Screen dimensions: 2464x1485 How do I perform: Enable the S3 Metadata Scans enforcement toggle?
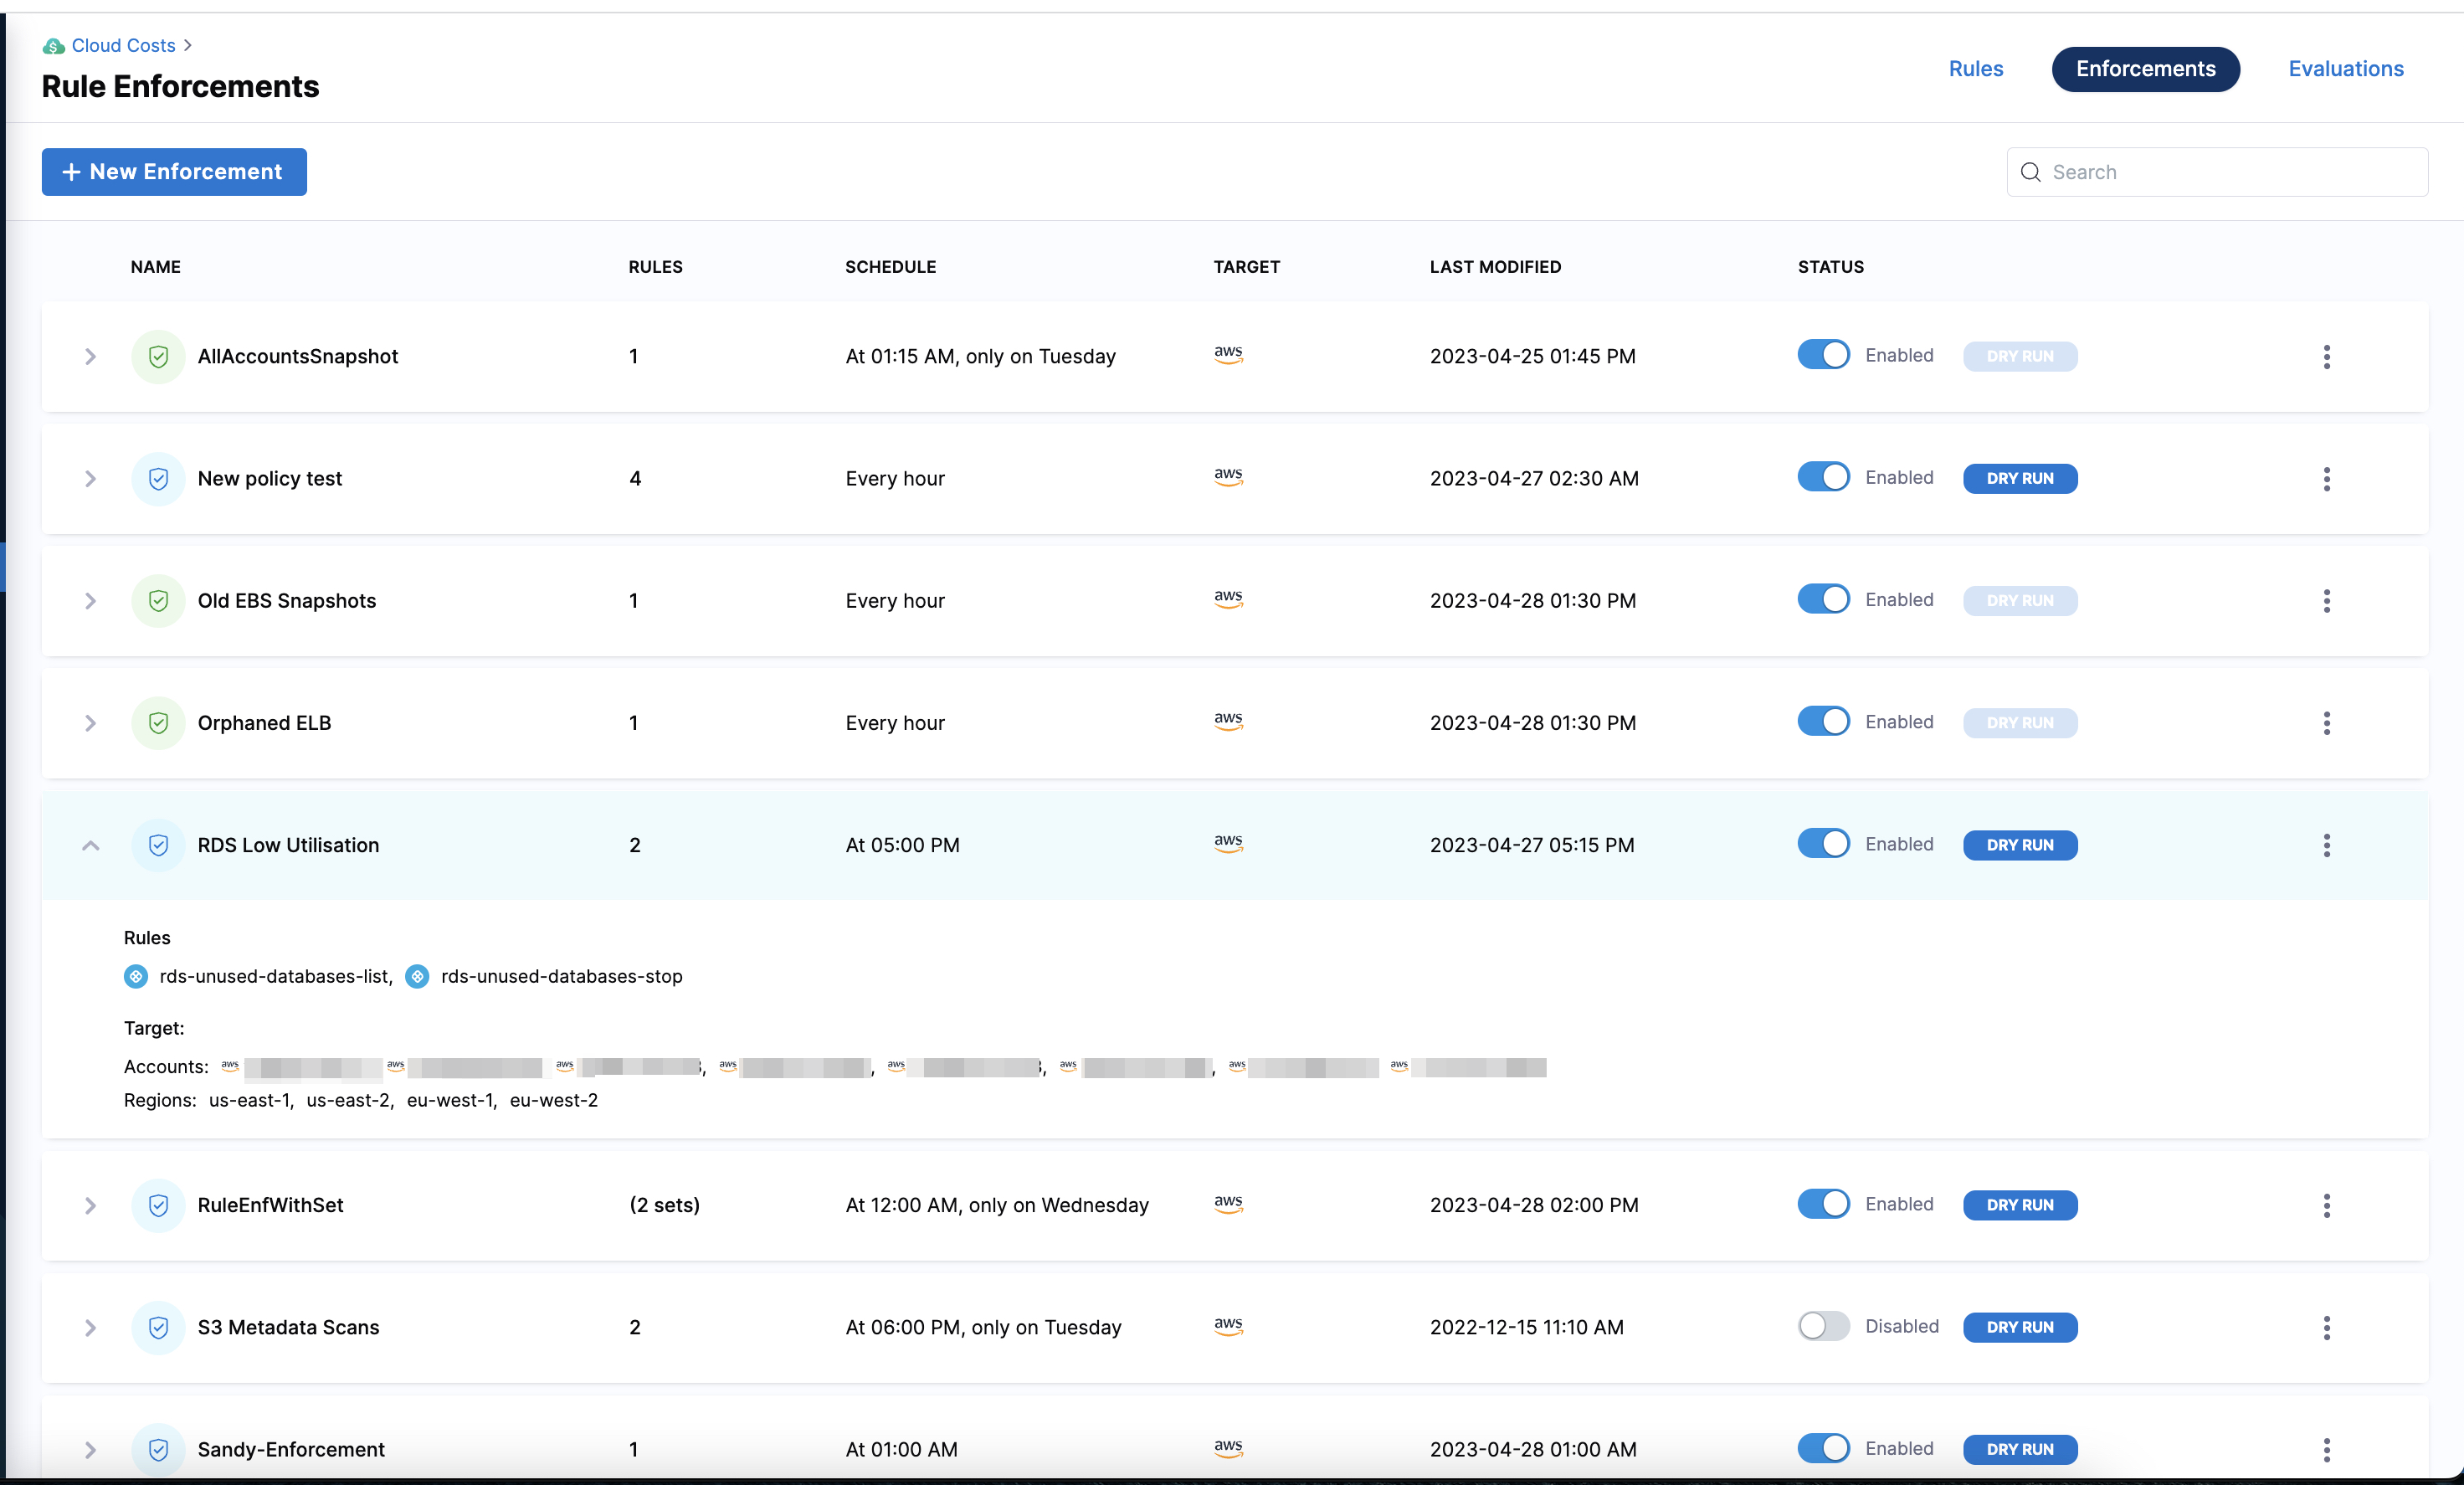click(1823, 1327)
